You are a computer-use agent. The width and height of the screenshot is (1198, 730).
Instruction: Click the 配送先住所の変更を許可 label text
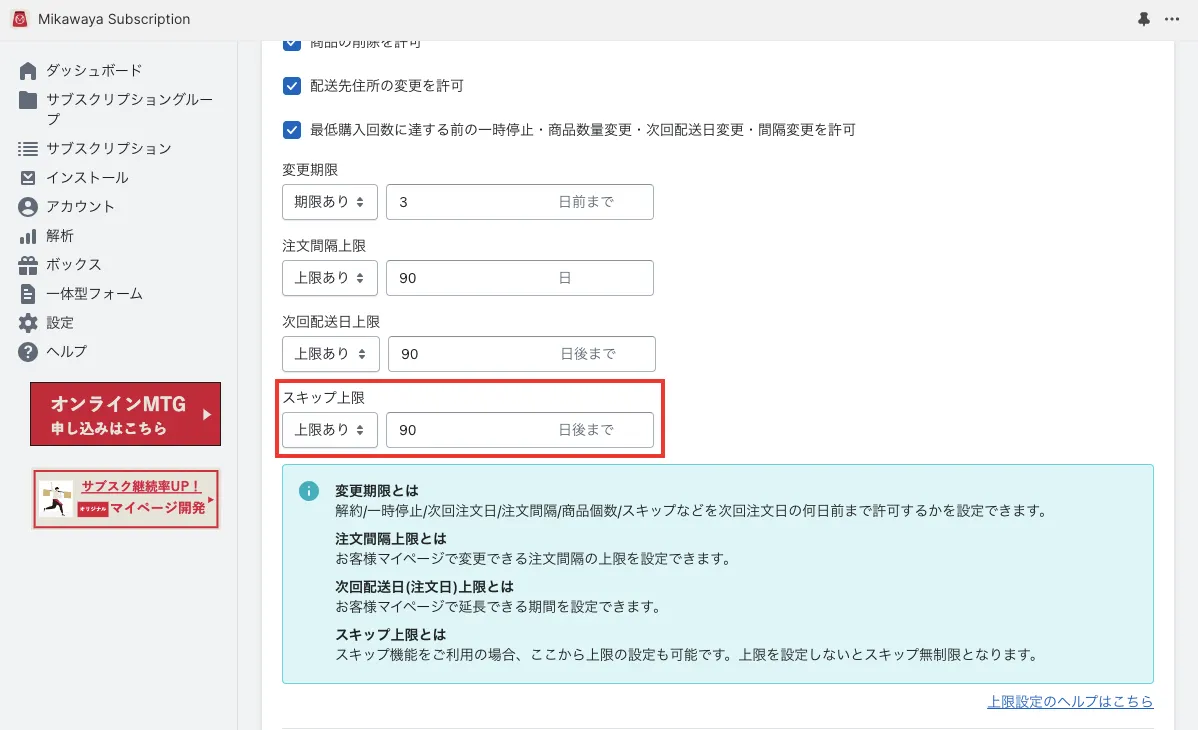coord(387,86)
